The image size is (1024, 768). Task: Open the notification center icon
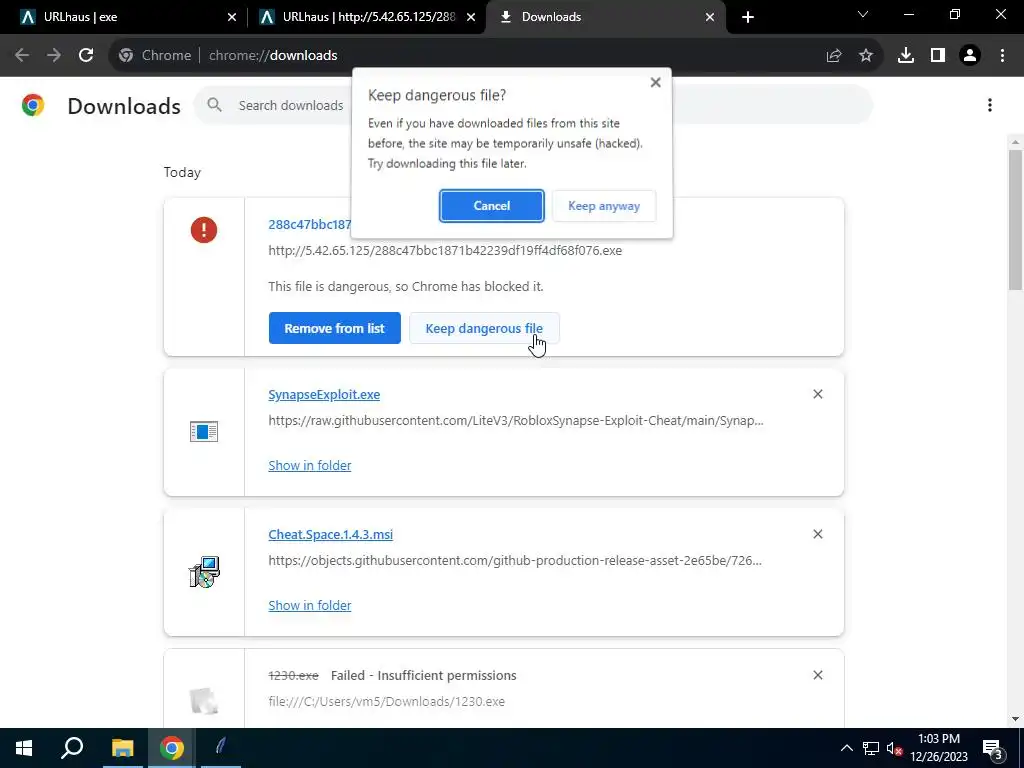point(993,748)
